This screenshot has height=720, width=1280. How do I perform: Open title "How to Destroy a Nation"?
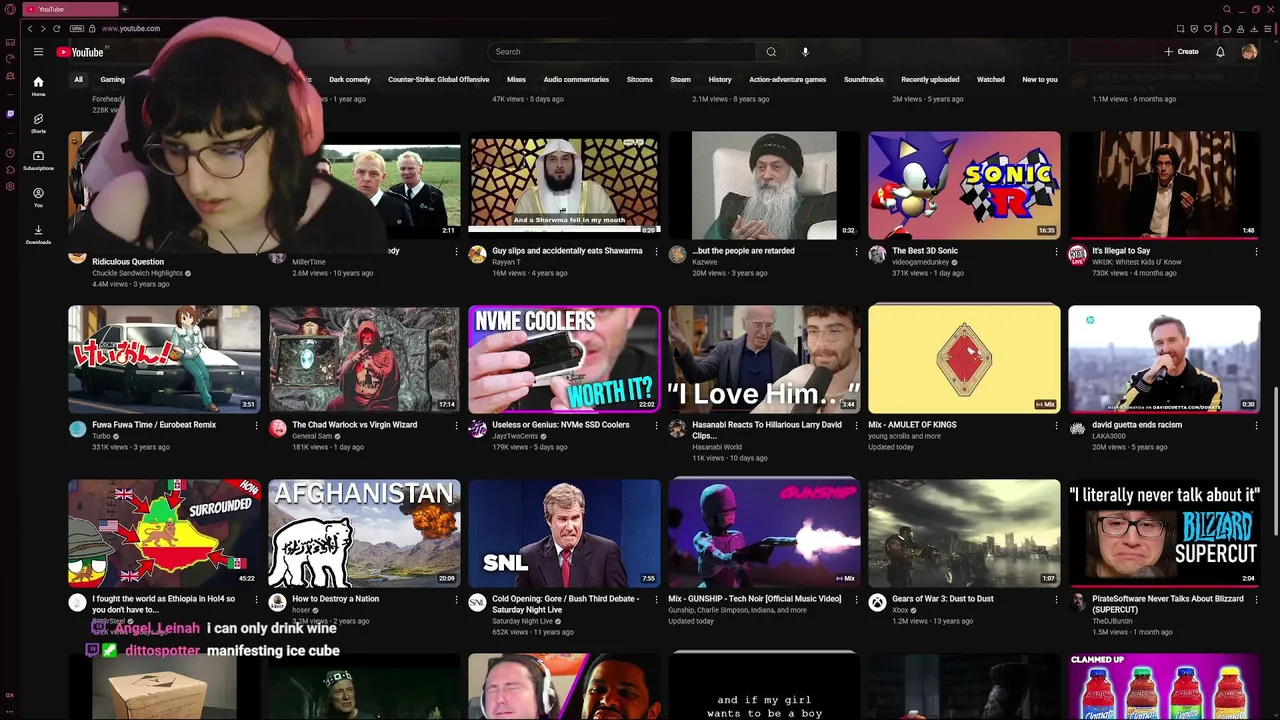tap(335, 599)
